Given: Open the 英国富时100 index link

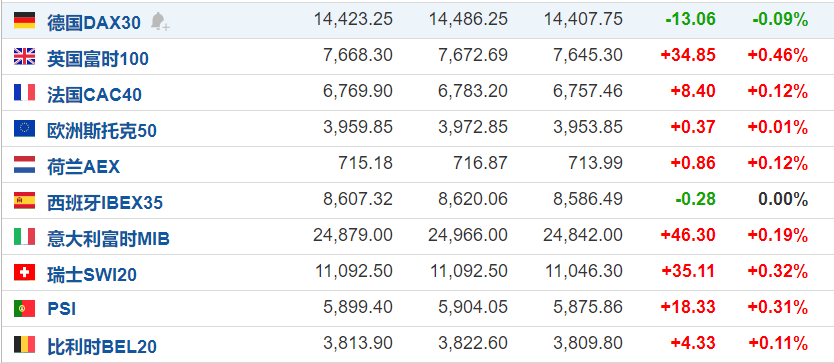Looking at the screenshot, I should pyautogui.click(x=98, y=59).
